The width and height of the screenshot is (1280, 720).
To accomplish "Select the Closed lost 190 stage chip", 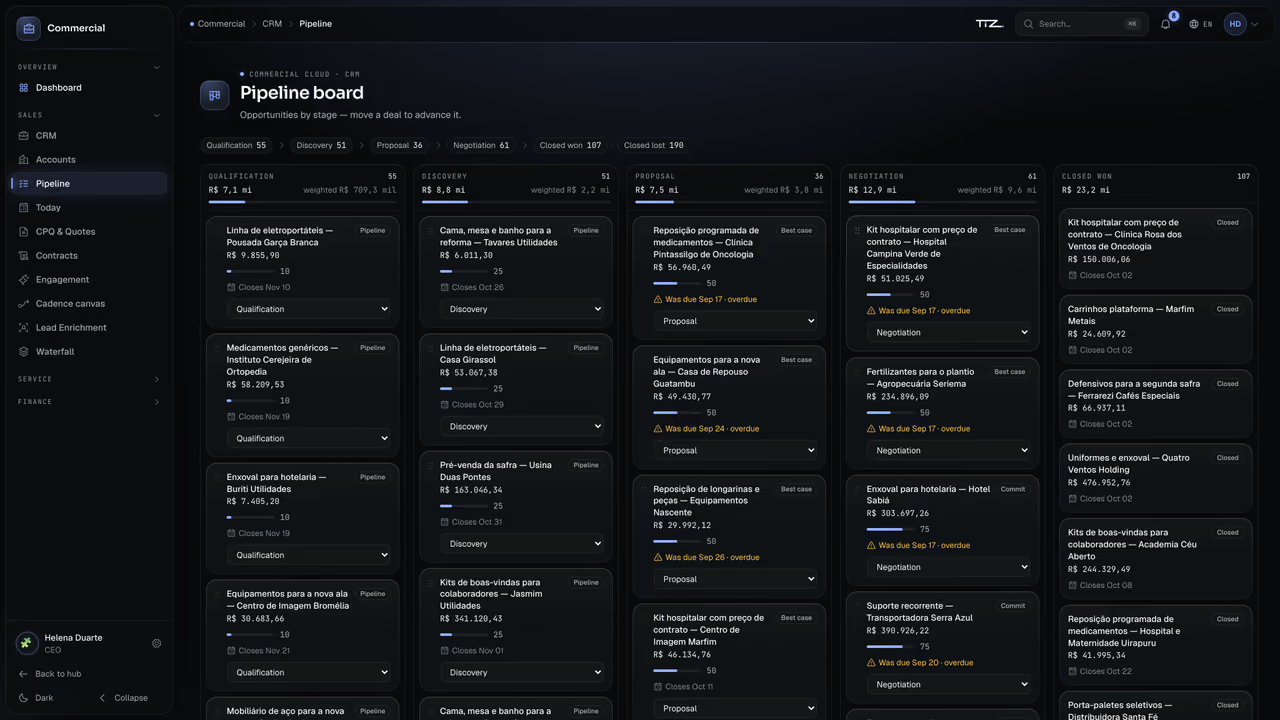I will pyautogui.click(x=654, y=146).
